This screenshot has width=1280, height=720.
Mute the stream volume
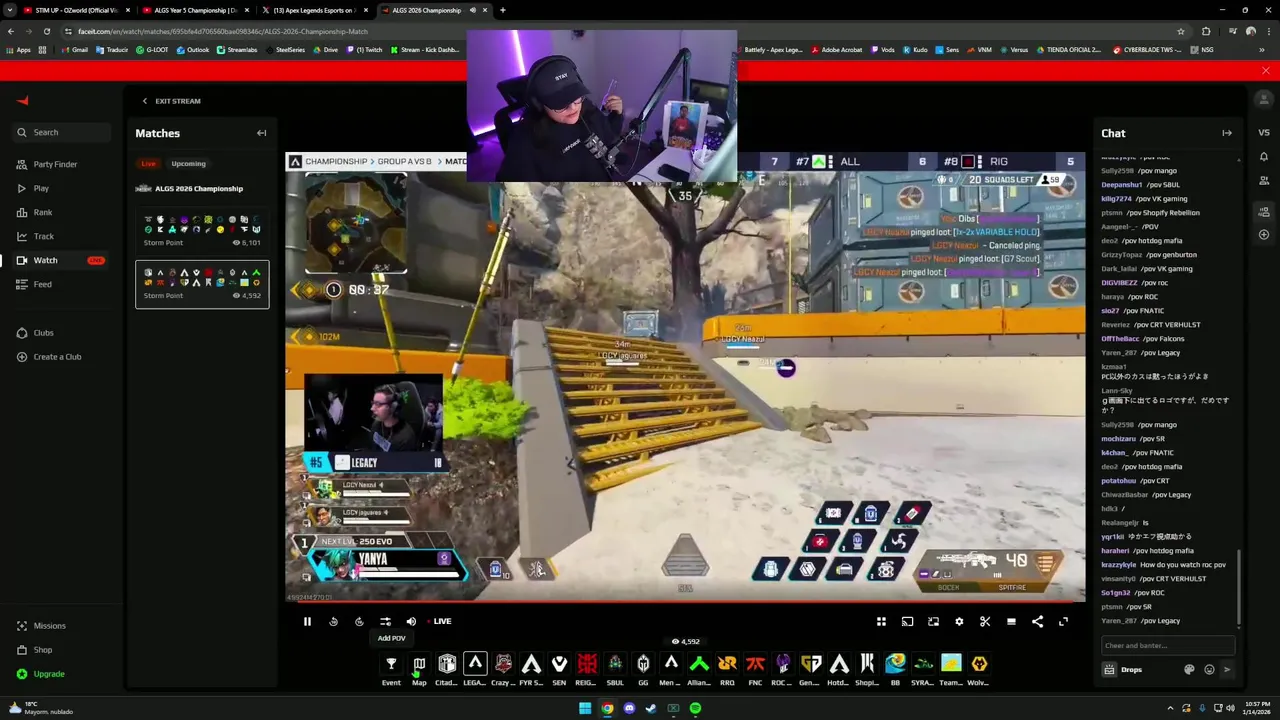point(411,621)
